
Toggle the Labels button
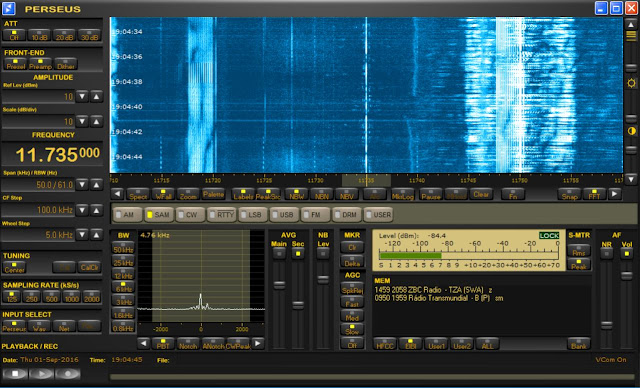[243, 194]
